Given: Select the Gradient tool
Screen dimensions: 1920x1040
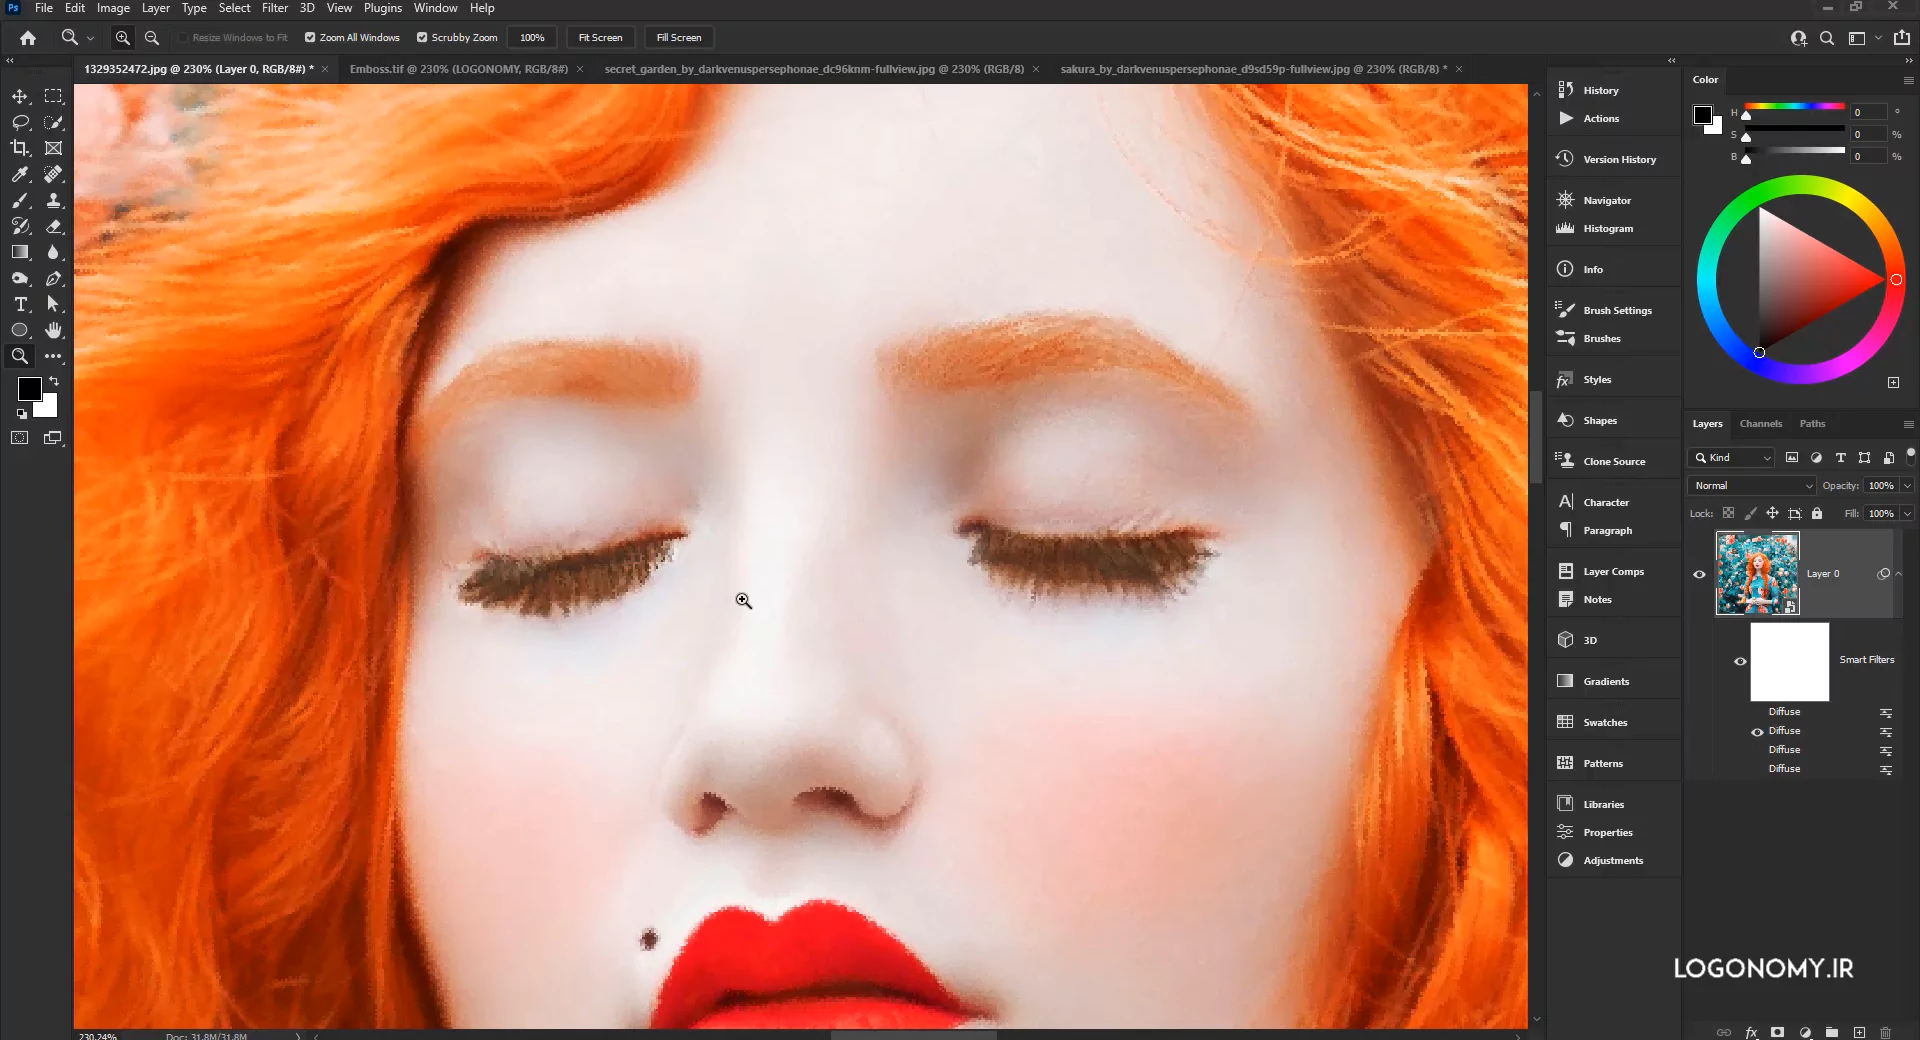Looking at the screenshot, I should point(20,252).
